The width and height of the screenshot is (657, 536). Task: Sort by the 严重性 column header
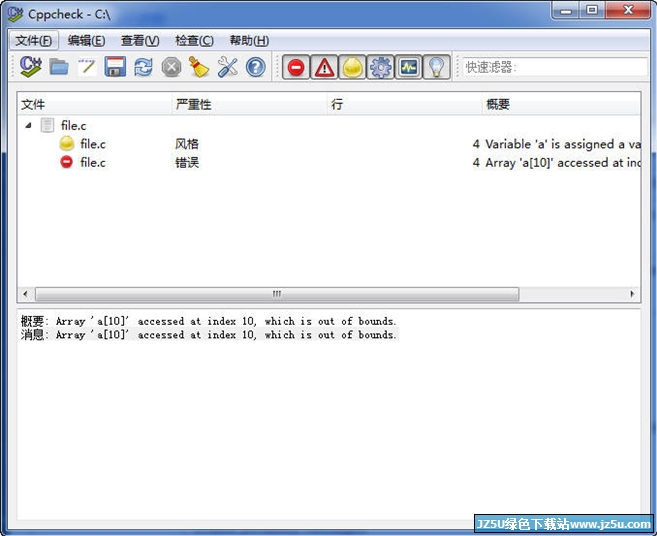[250, 104]
